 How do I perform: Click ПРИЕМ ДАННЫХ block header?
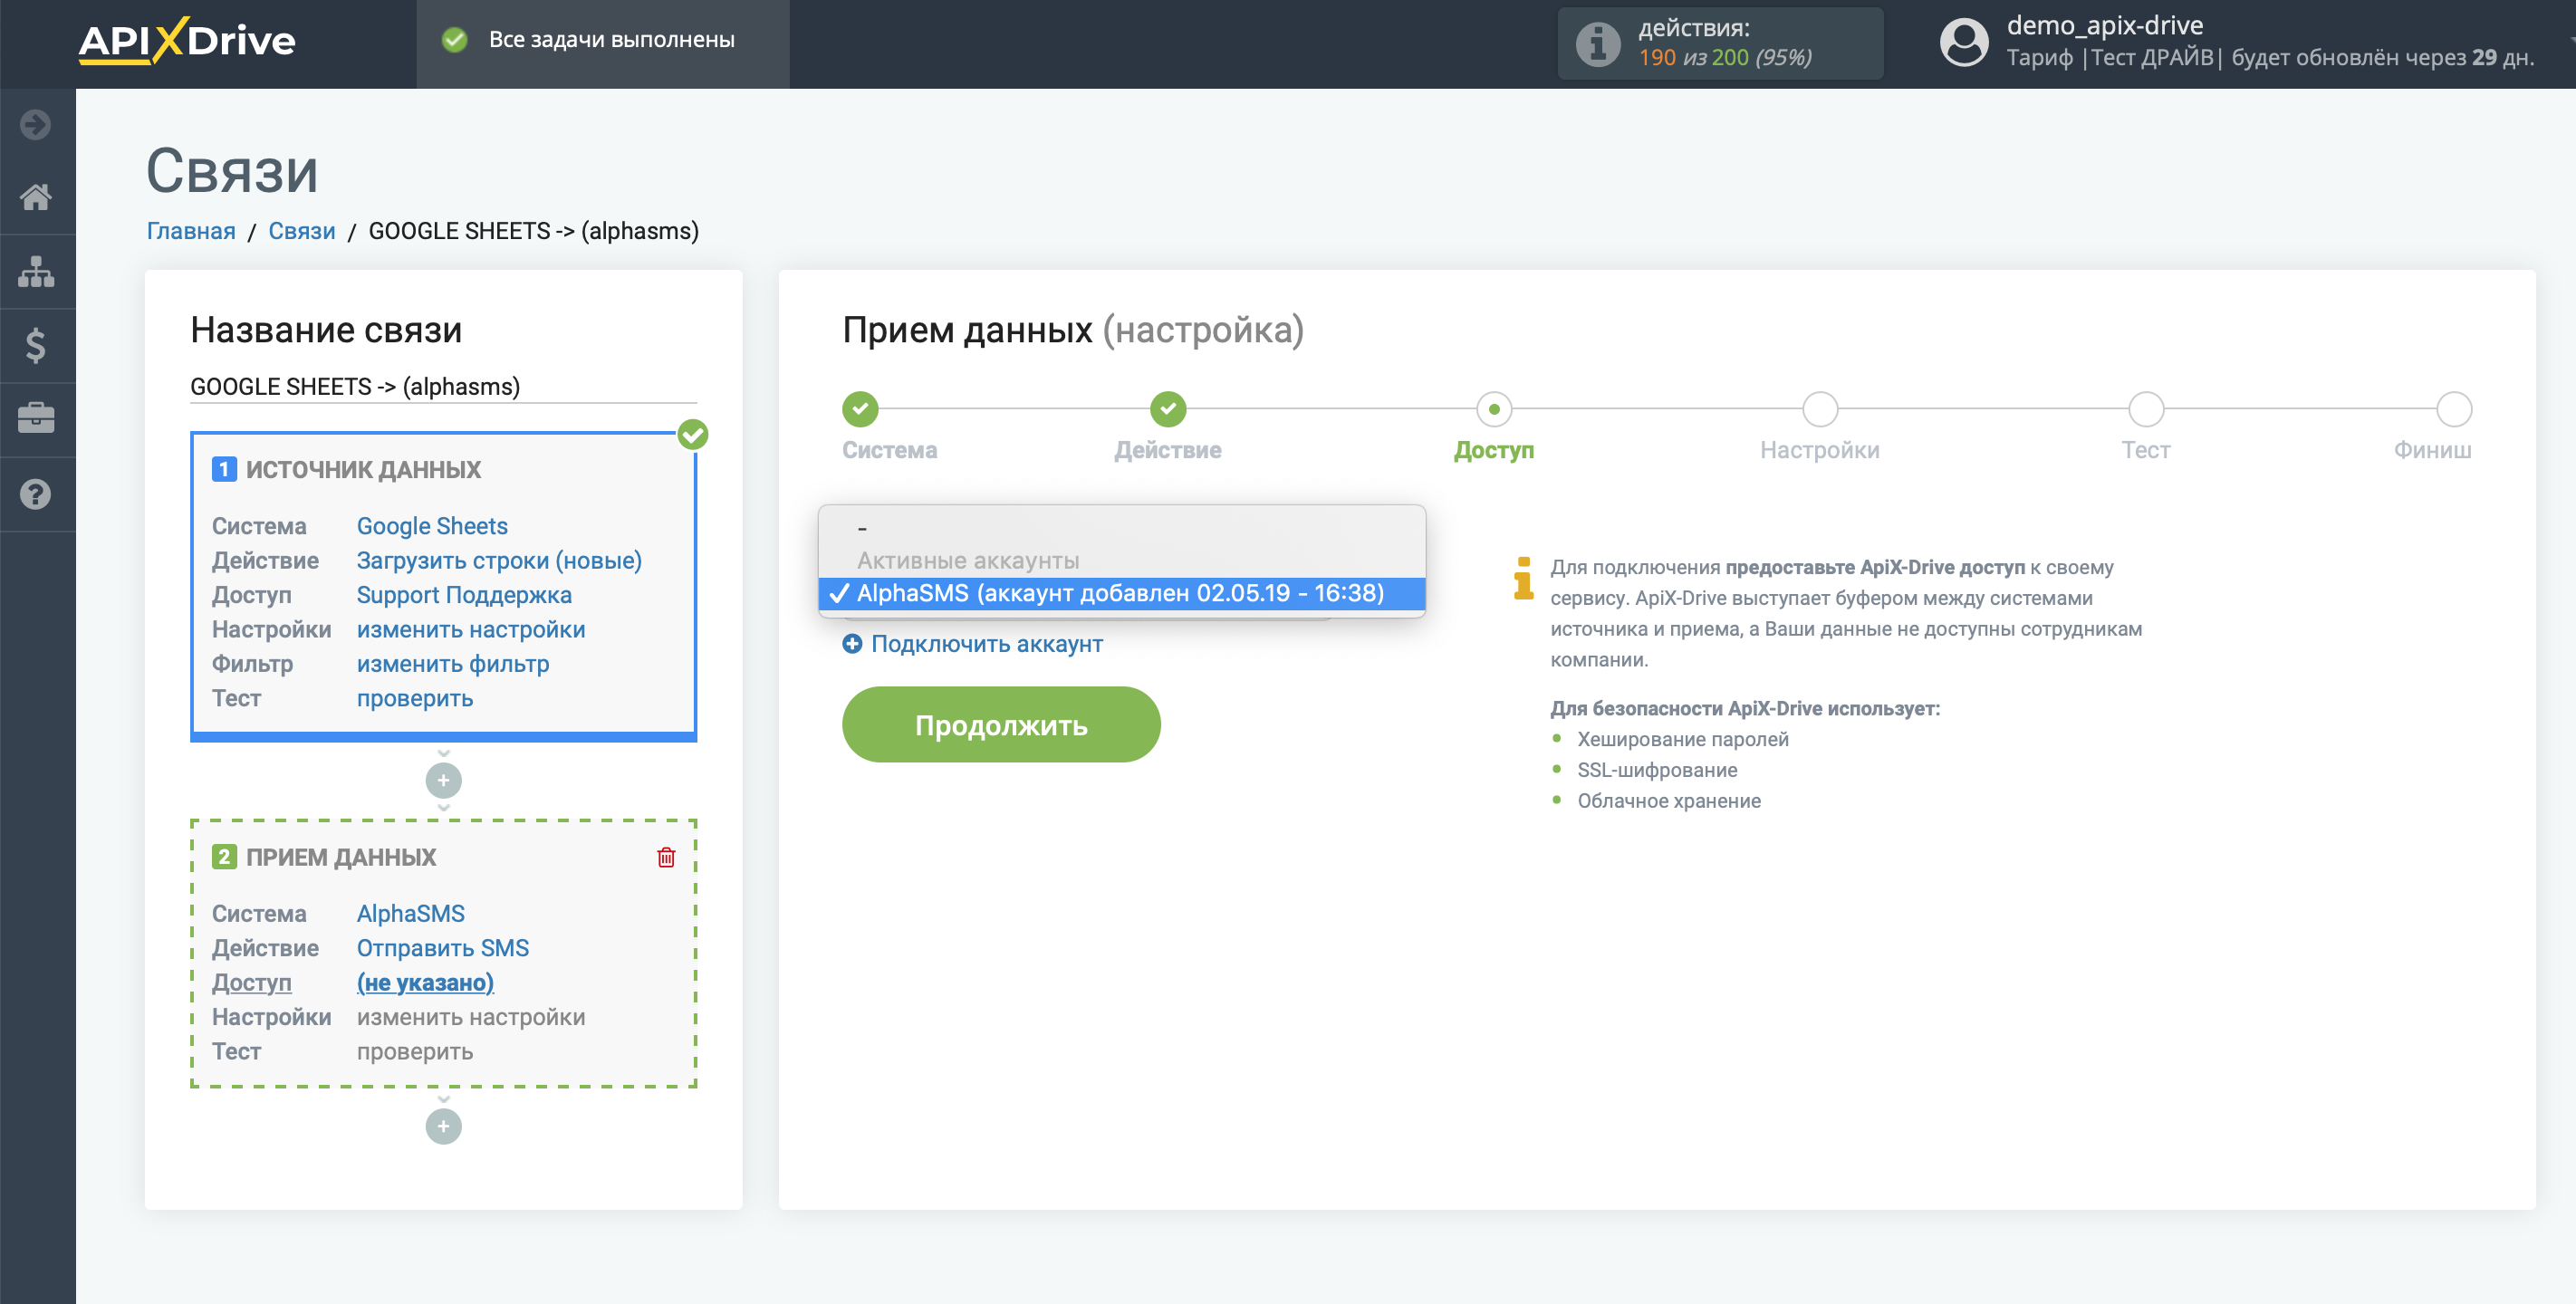(x=341, y=857)
